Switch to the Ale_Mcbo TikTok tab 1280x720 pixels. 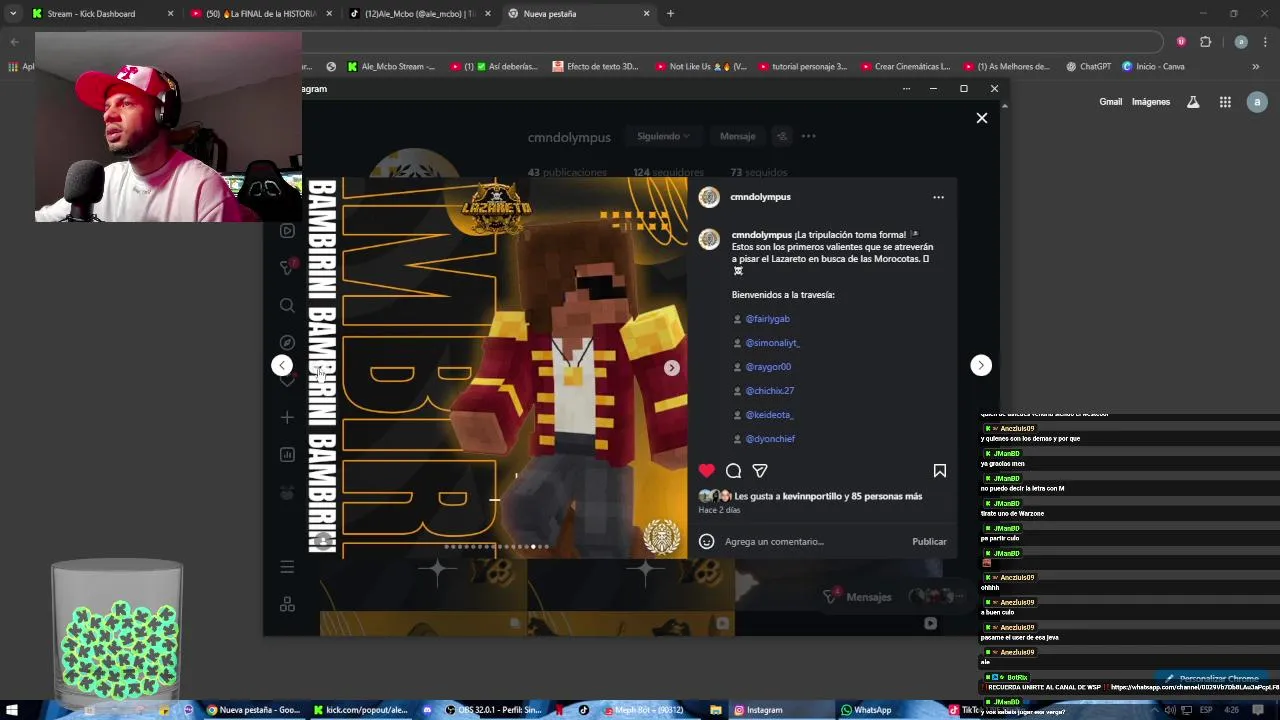click(419, 14)
